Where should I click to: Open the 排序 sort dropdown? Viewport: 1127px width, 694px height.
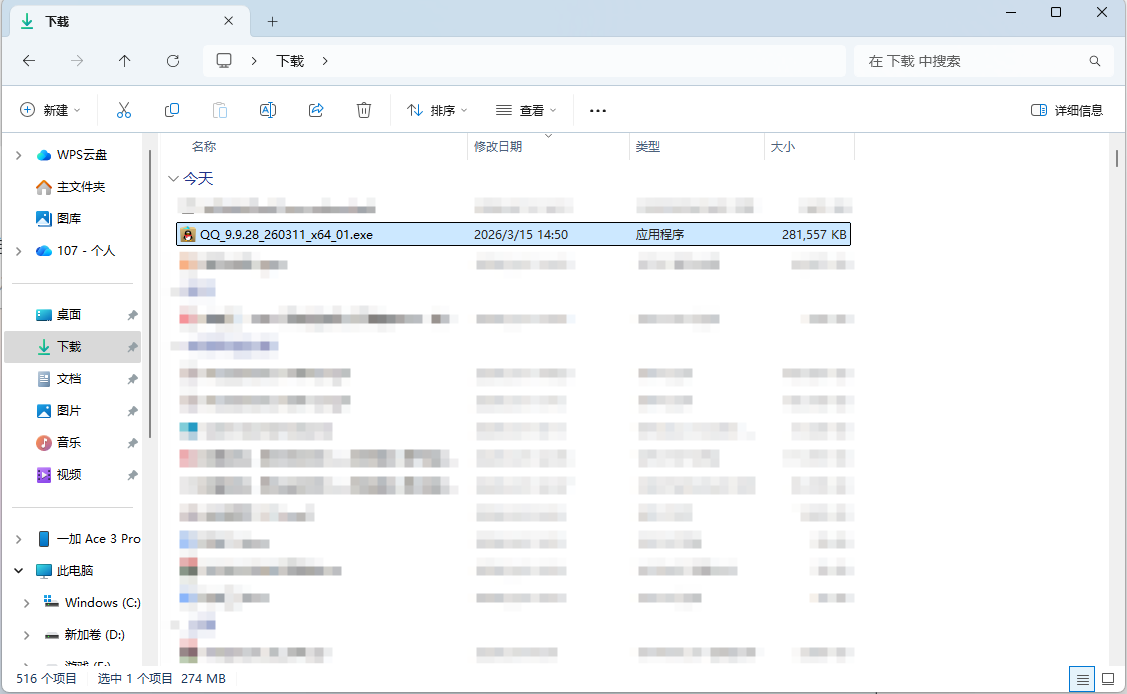click(x=437, y=110)
